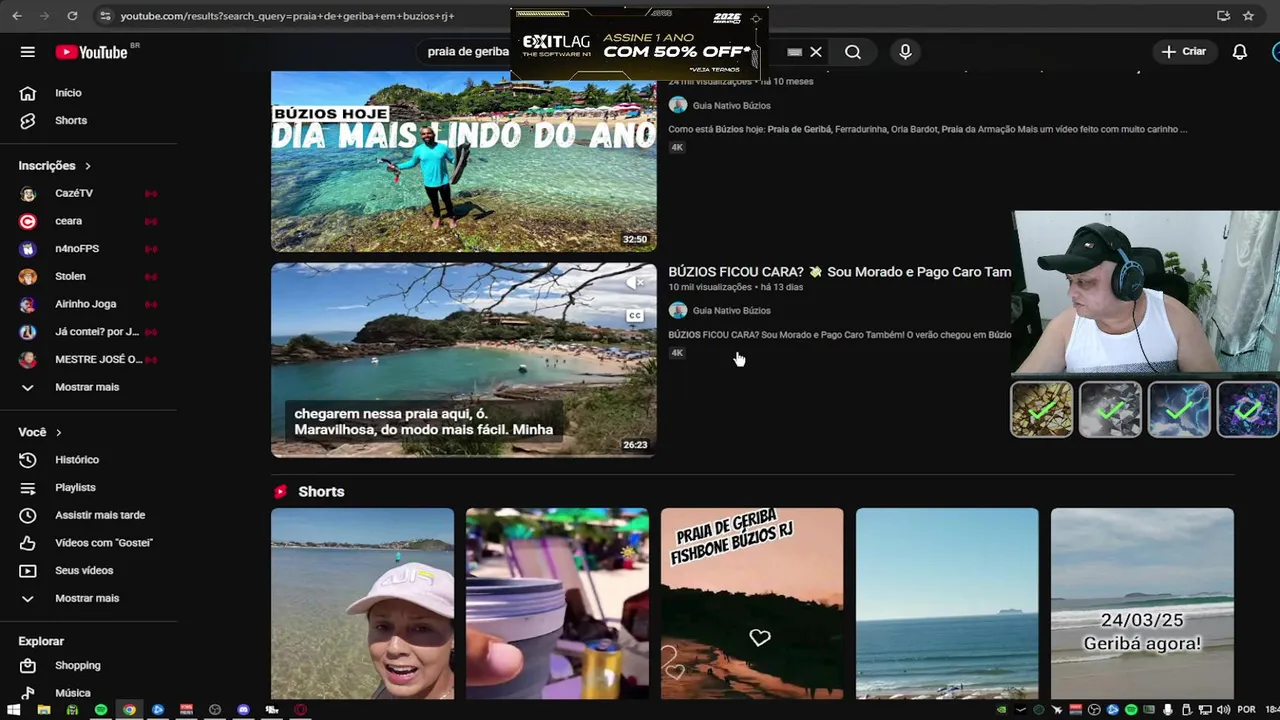1280x720 pixels.
Task: Click the ExitLag 50% OFF ad banner
Action: pos(639,45)
